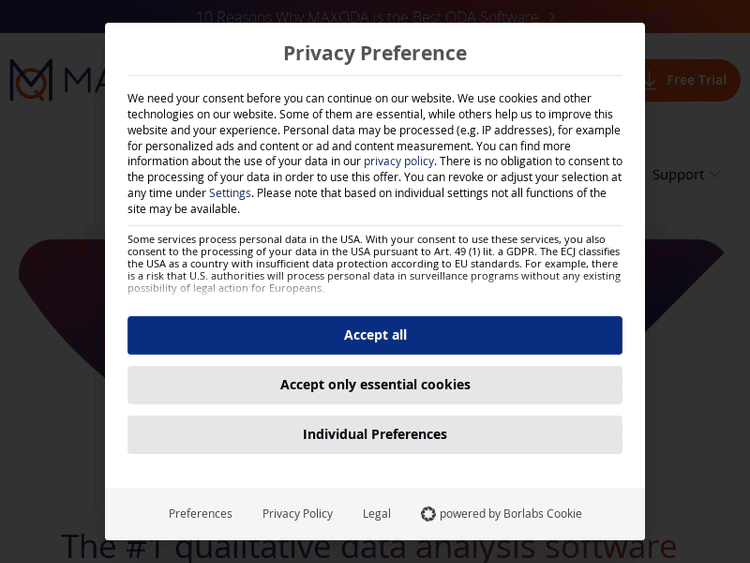Click the arrow after the banner text
Image resolution: width=750 pixels, height=563 pixels.
tap(551, 17)
